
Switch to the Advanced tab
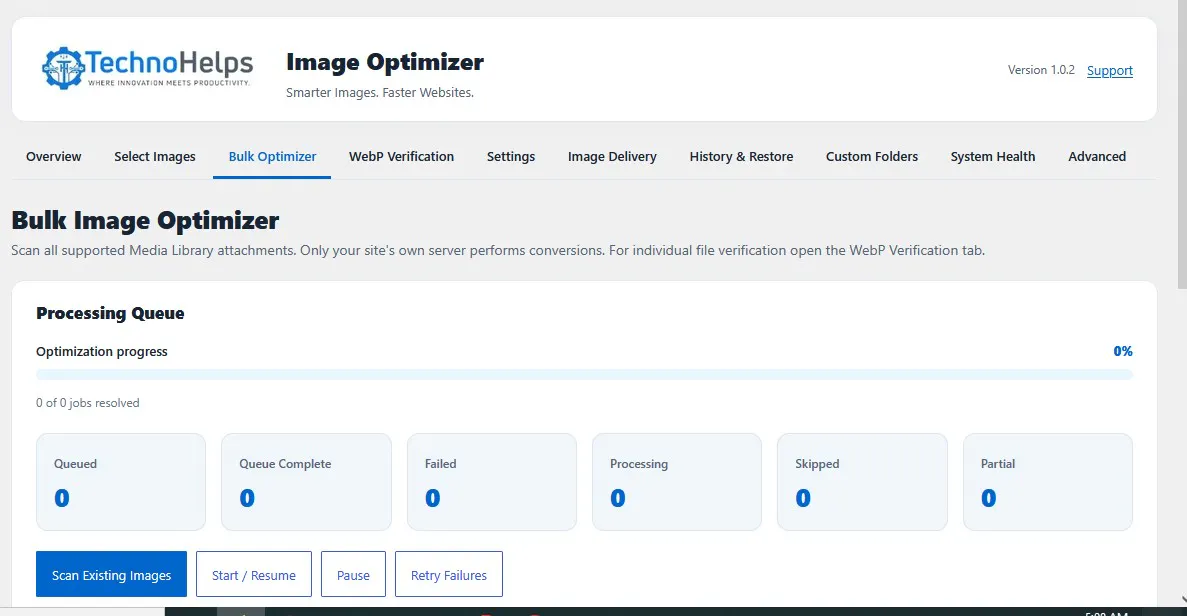coord(1097,157)
